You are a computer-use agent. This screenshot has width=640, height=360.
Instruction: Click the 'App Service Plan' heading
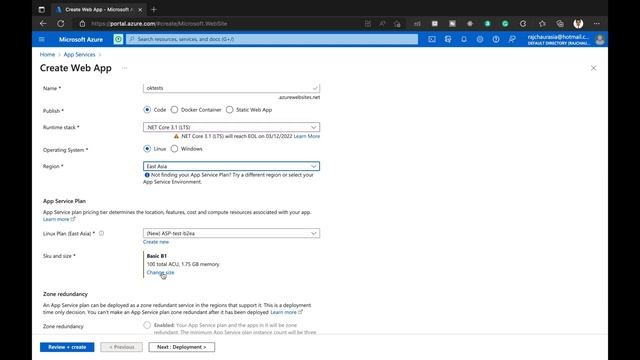coord(64,201)
